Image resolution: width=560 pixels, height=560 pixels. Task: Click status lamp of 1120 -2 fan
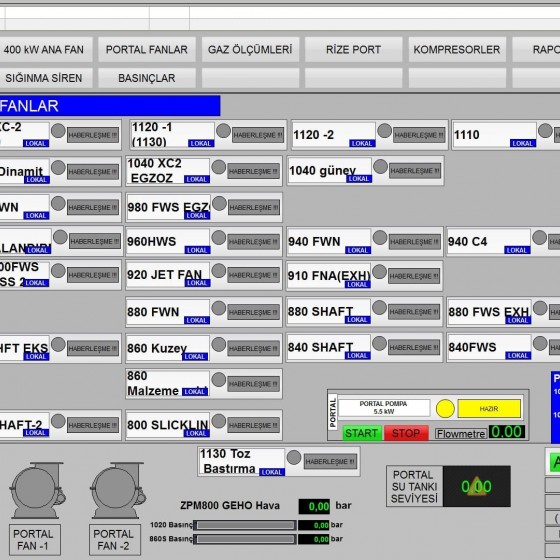pos(385,131)
